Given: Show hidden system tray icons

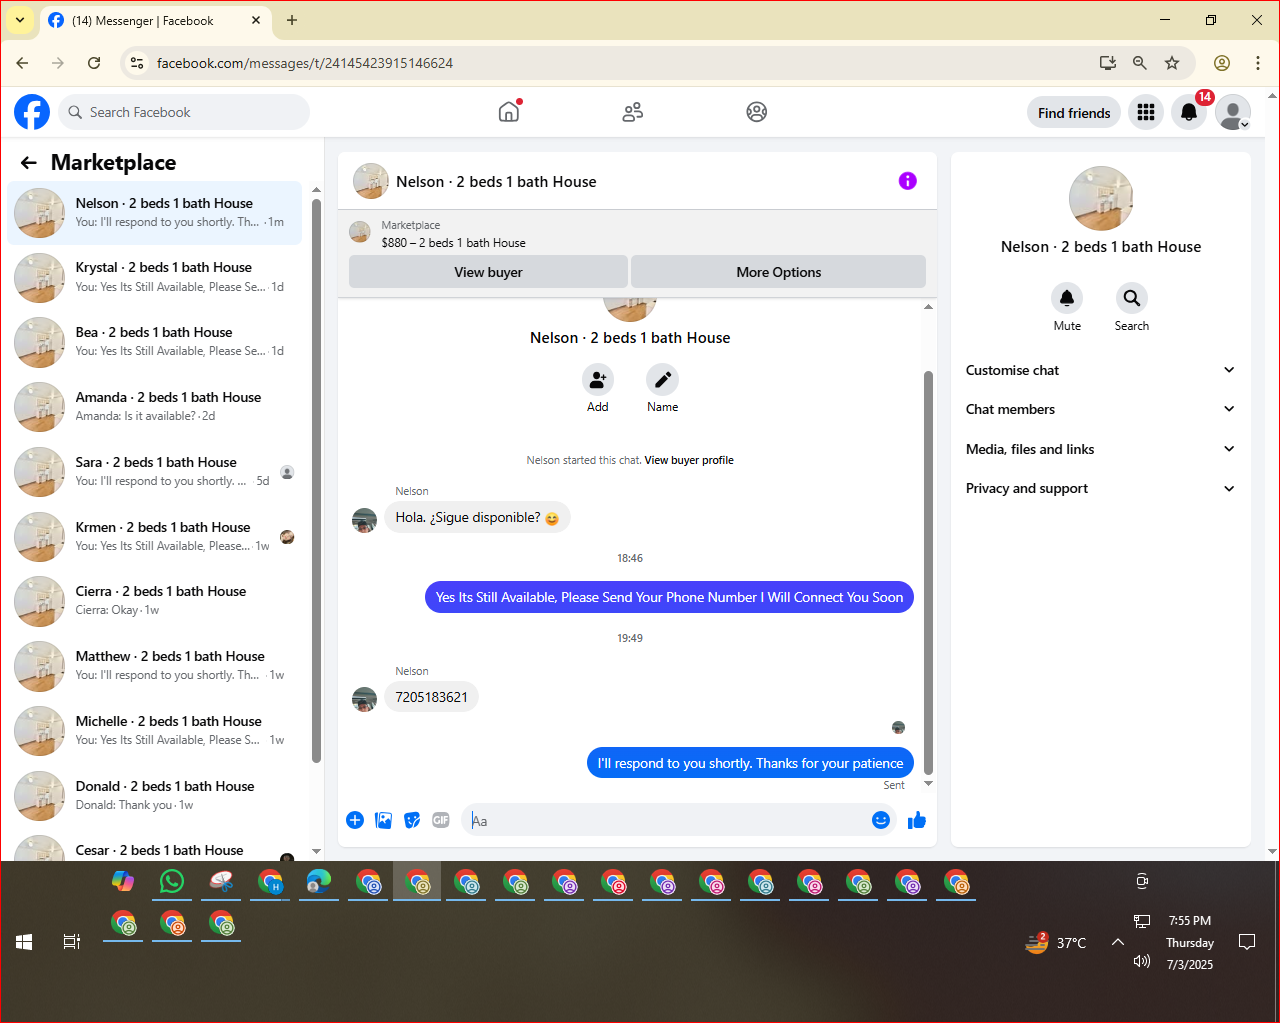Looking at the screenshot, I should point(1118,942).
